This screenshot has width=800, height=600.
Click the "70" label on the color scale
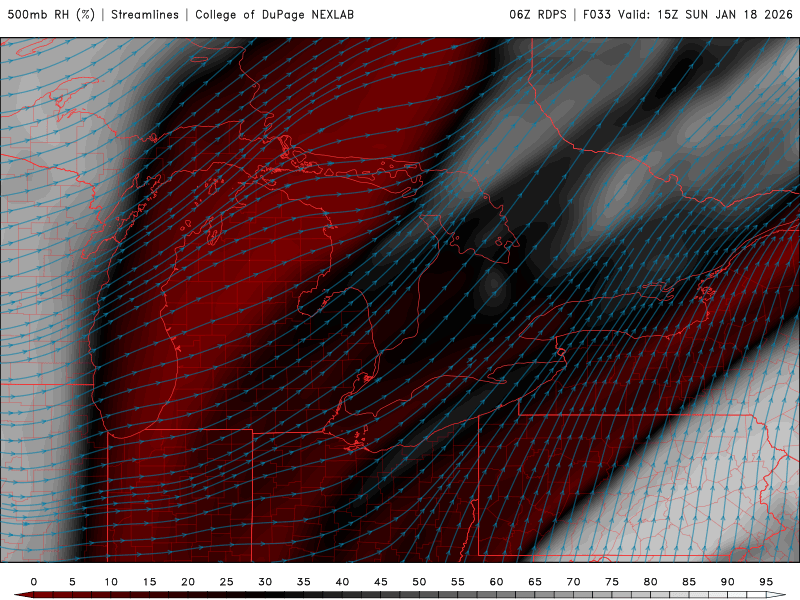click(573, 582)
